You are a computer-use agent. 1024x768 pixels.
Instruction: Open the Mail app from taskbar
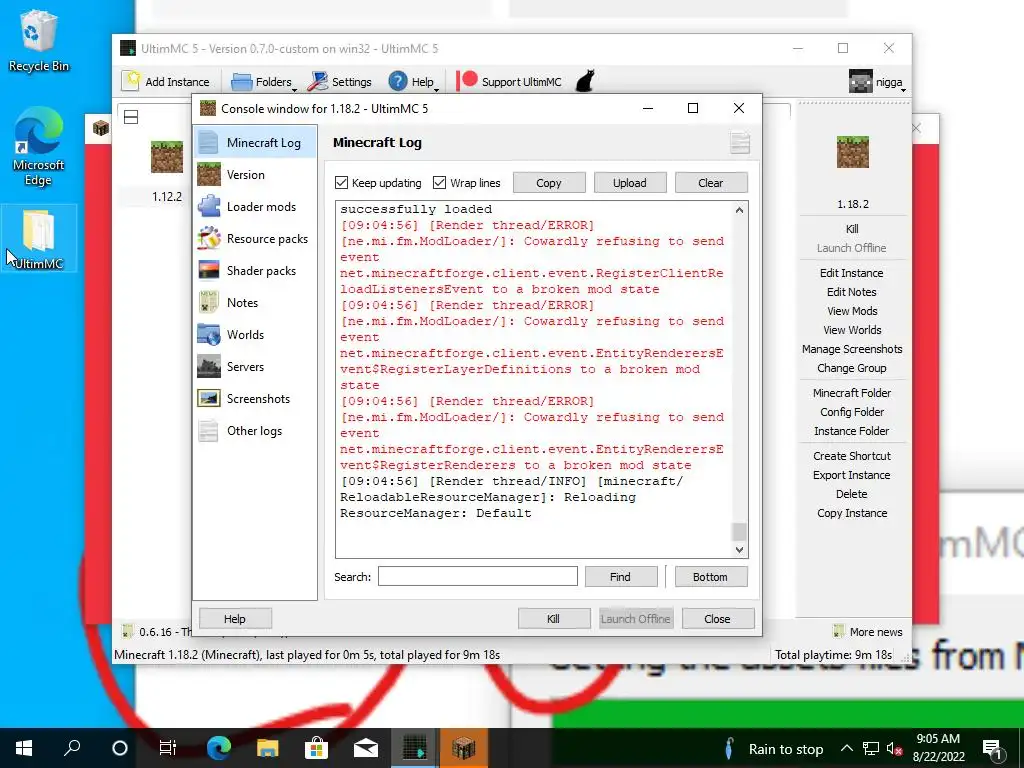[366, 748]
